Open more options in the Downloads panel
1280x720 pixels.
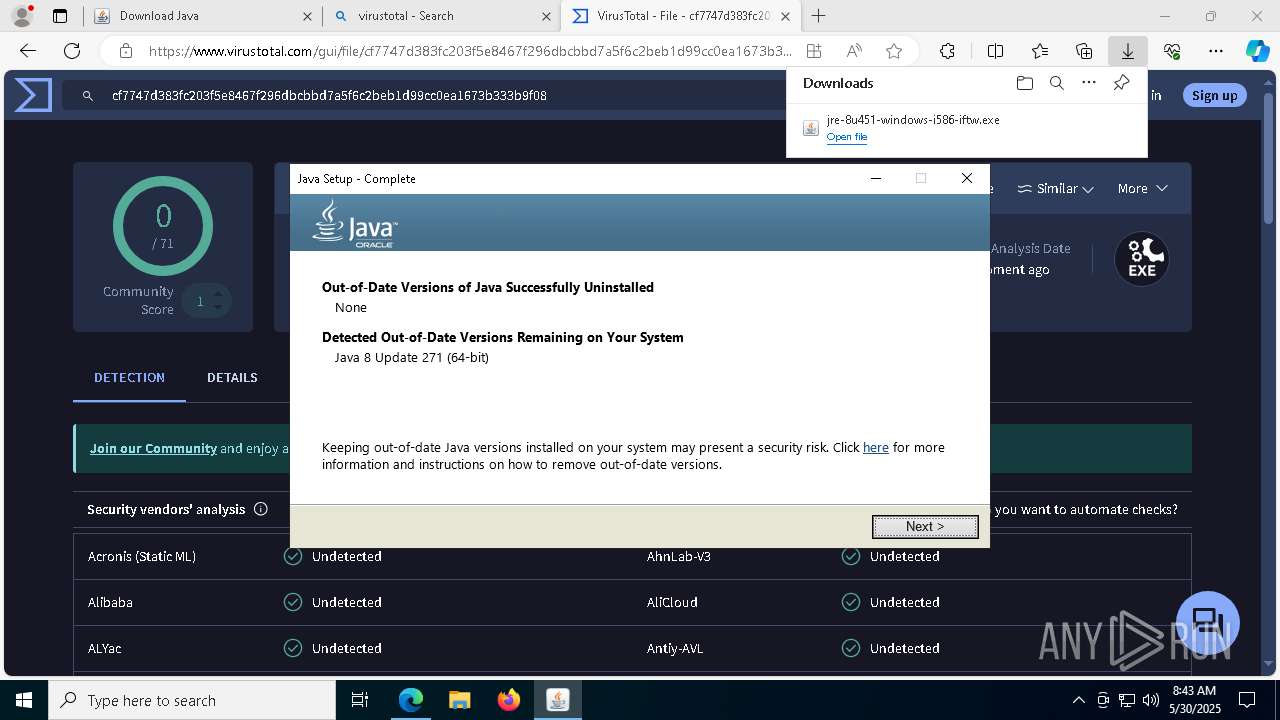[1088, 83]
